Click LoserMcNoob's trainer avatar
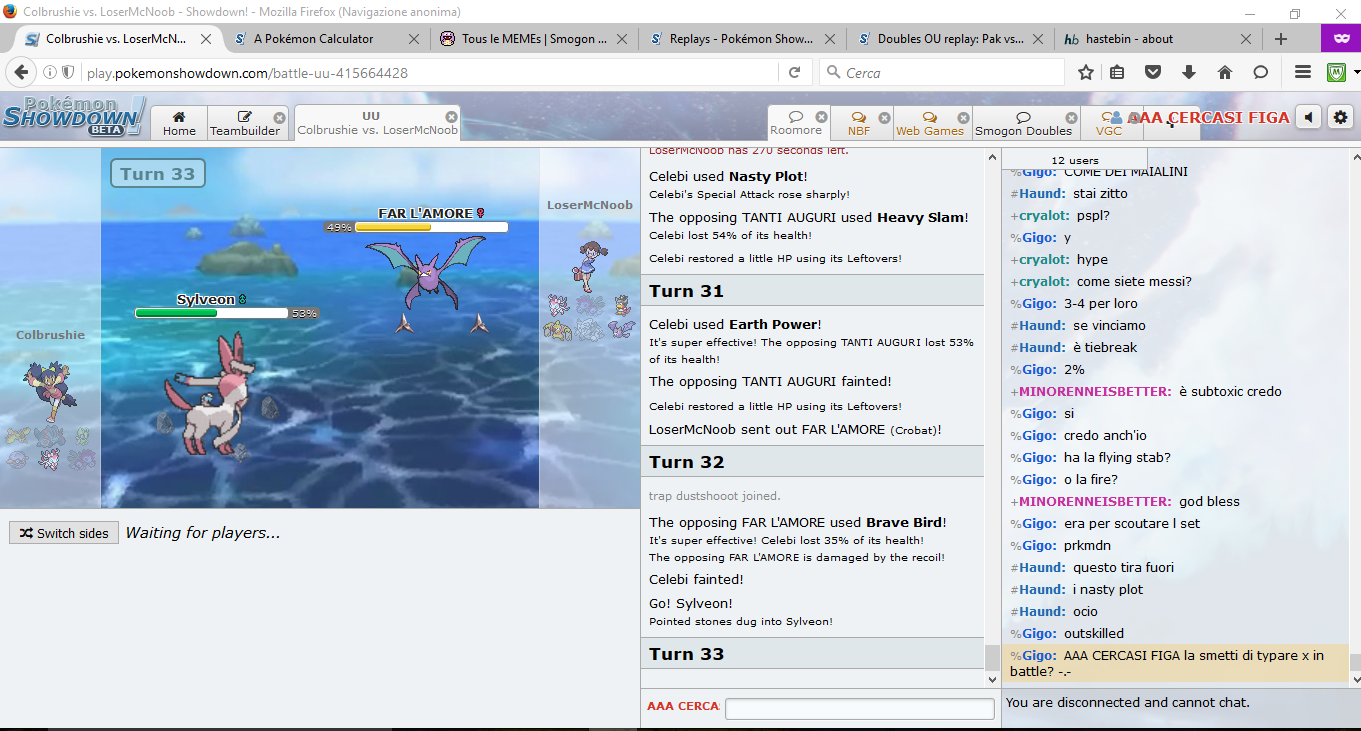 (x=588, y=266)
